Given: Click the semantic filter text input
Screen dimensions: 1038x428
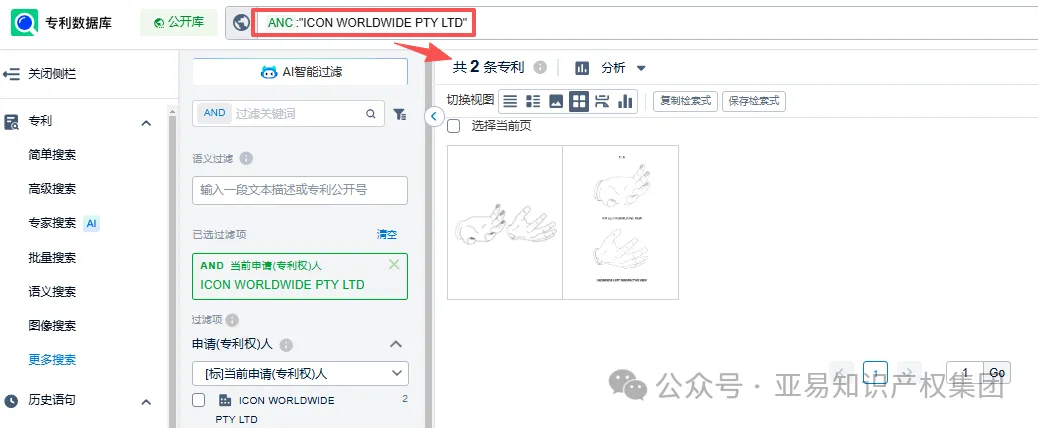Looking at the screenshot, I should (300, 191).
